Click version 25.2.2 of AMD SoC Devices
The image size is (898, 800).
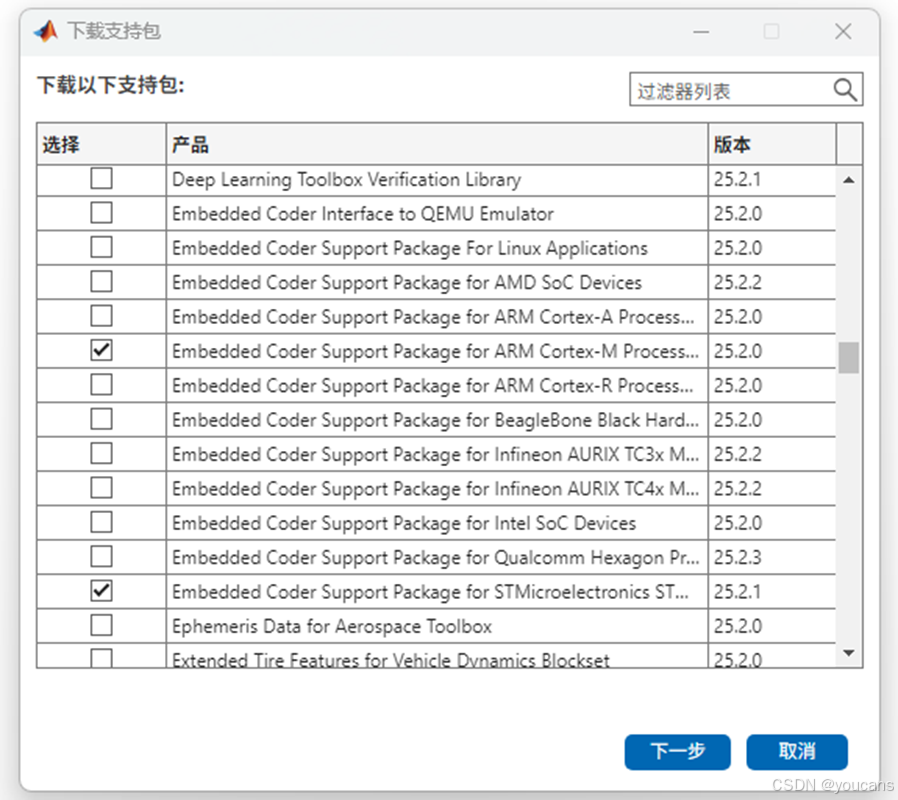[738, 283]
